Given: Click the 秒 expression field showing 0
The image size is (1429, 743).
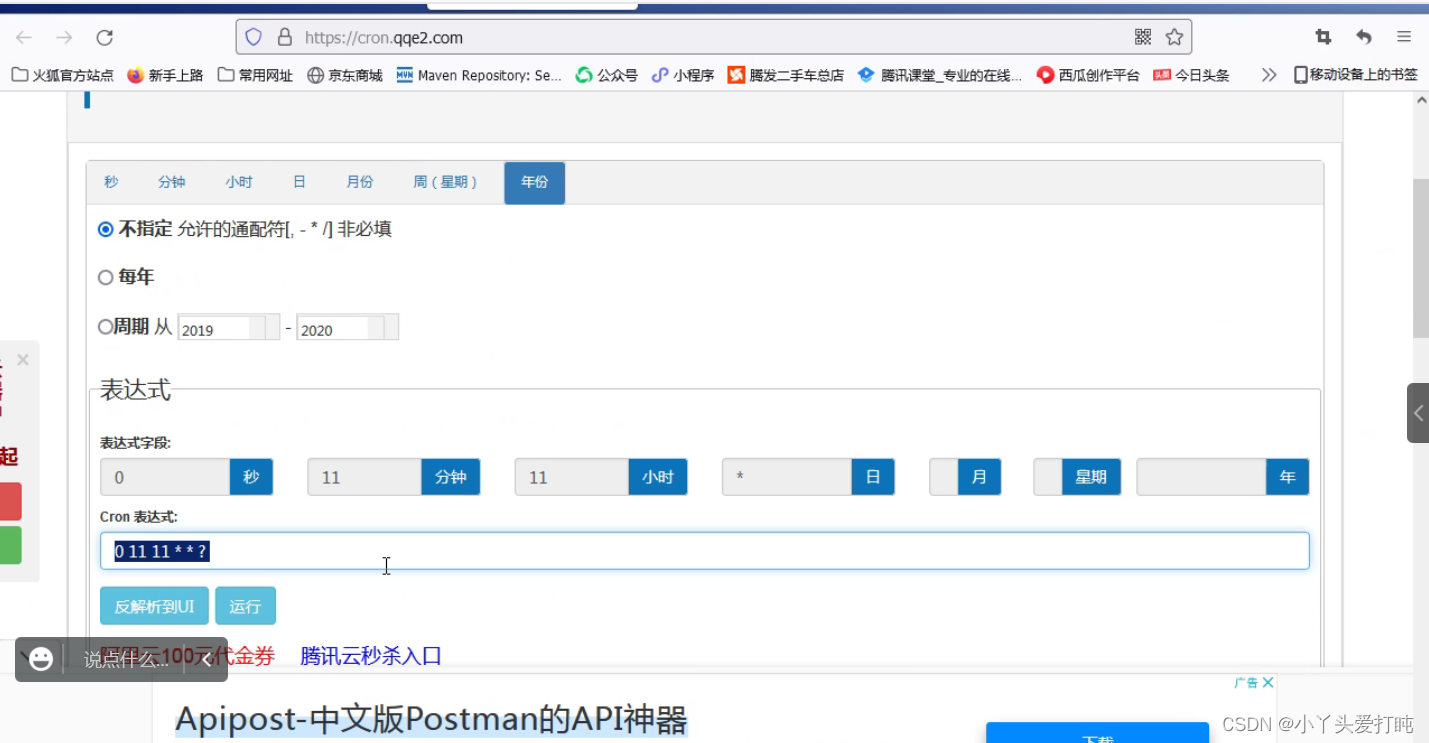Looking at the screenshot, I should (165, 477).
